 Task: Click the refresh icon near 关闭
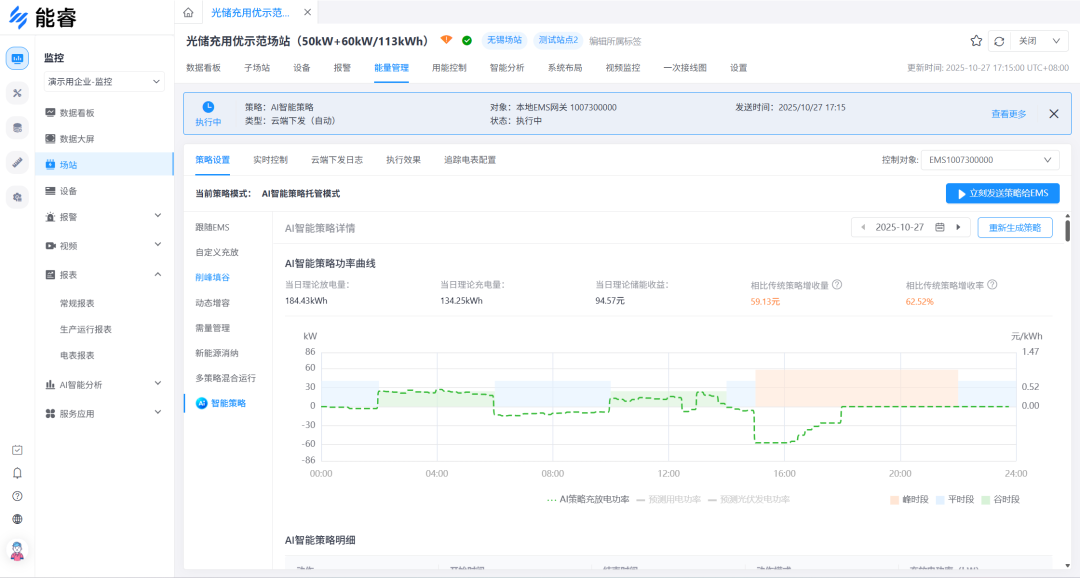click(998, 40)
